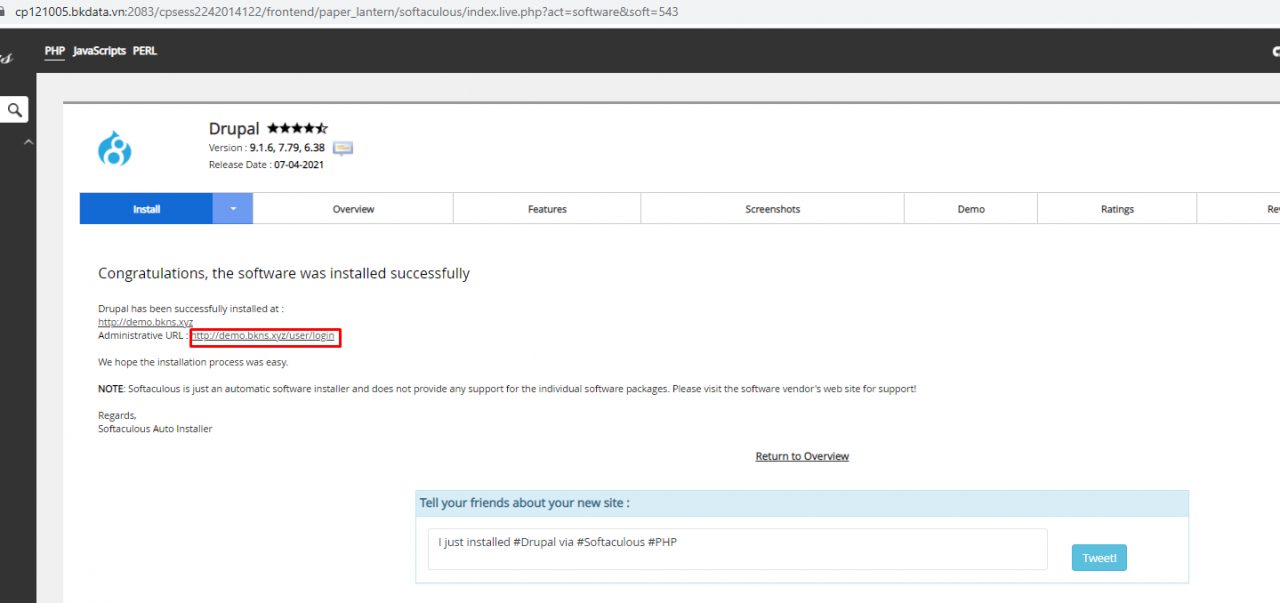
Task: Select the Install tab
Action: point(146,209)
